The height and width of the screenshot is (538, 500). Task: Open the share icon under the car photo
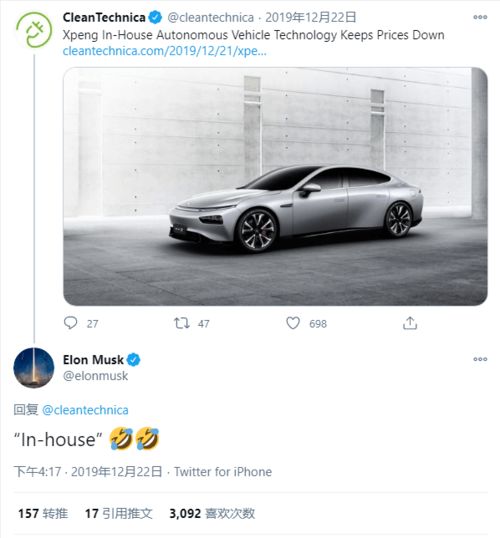point(410,323)
